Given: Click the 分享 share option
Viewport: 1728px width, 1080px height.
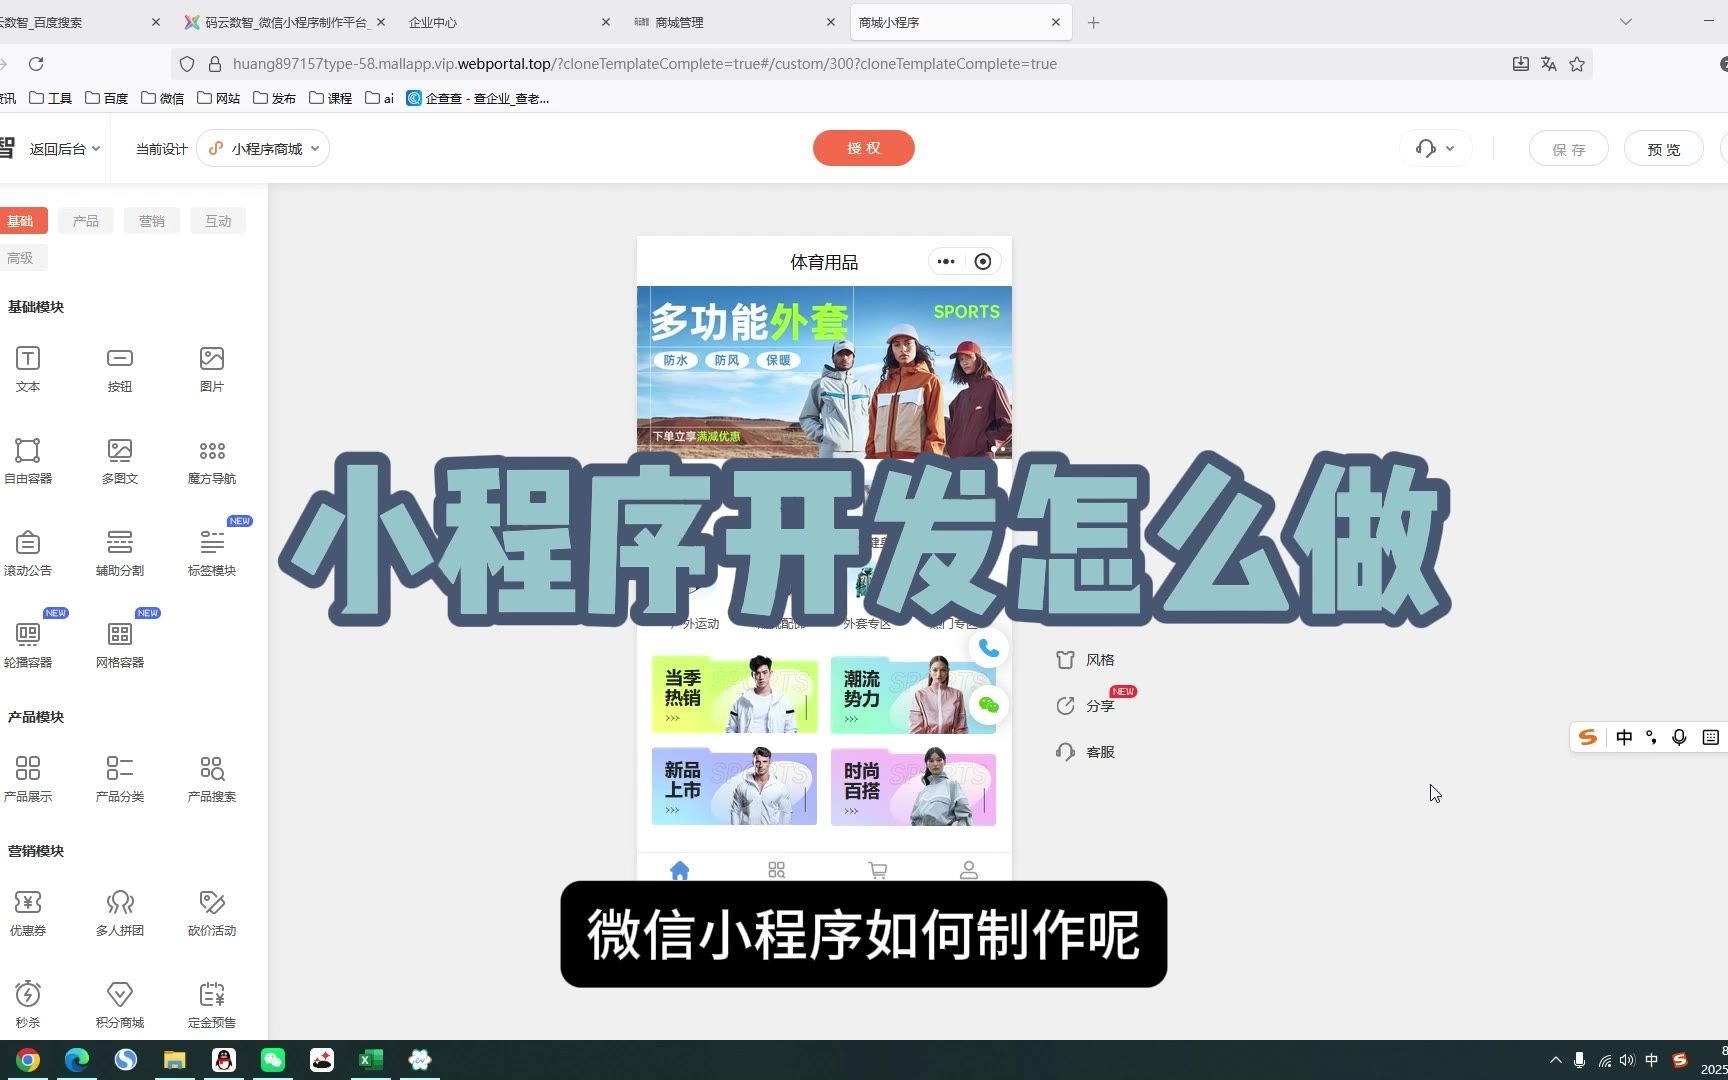Looking at the screenshot, I should (x=1086, y=706).
